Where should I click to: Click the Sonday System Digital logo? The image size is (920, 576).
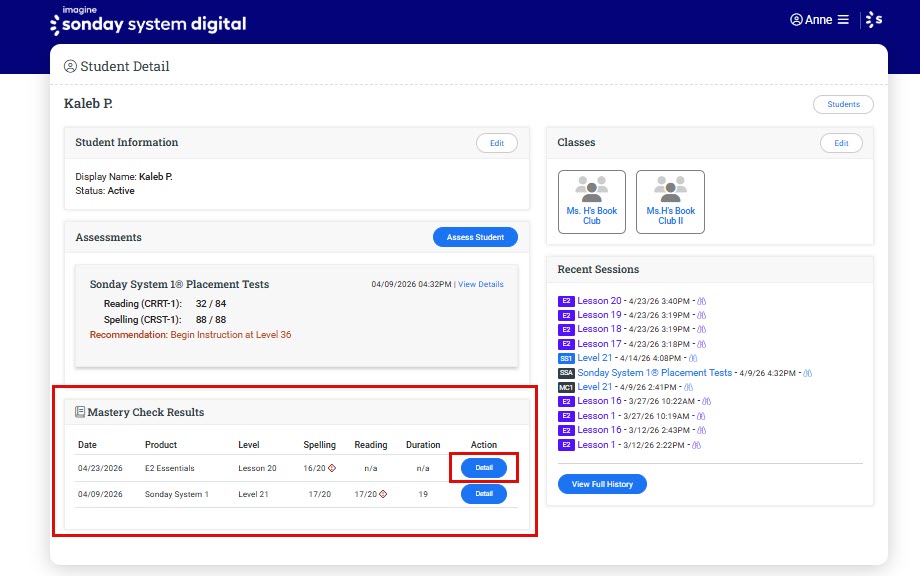[148, 21]
